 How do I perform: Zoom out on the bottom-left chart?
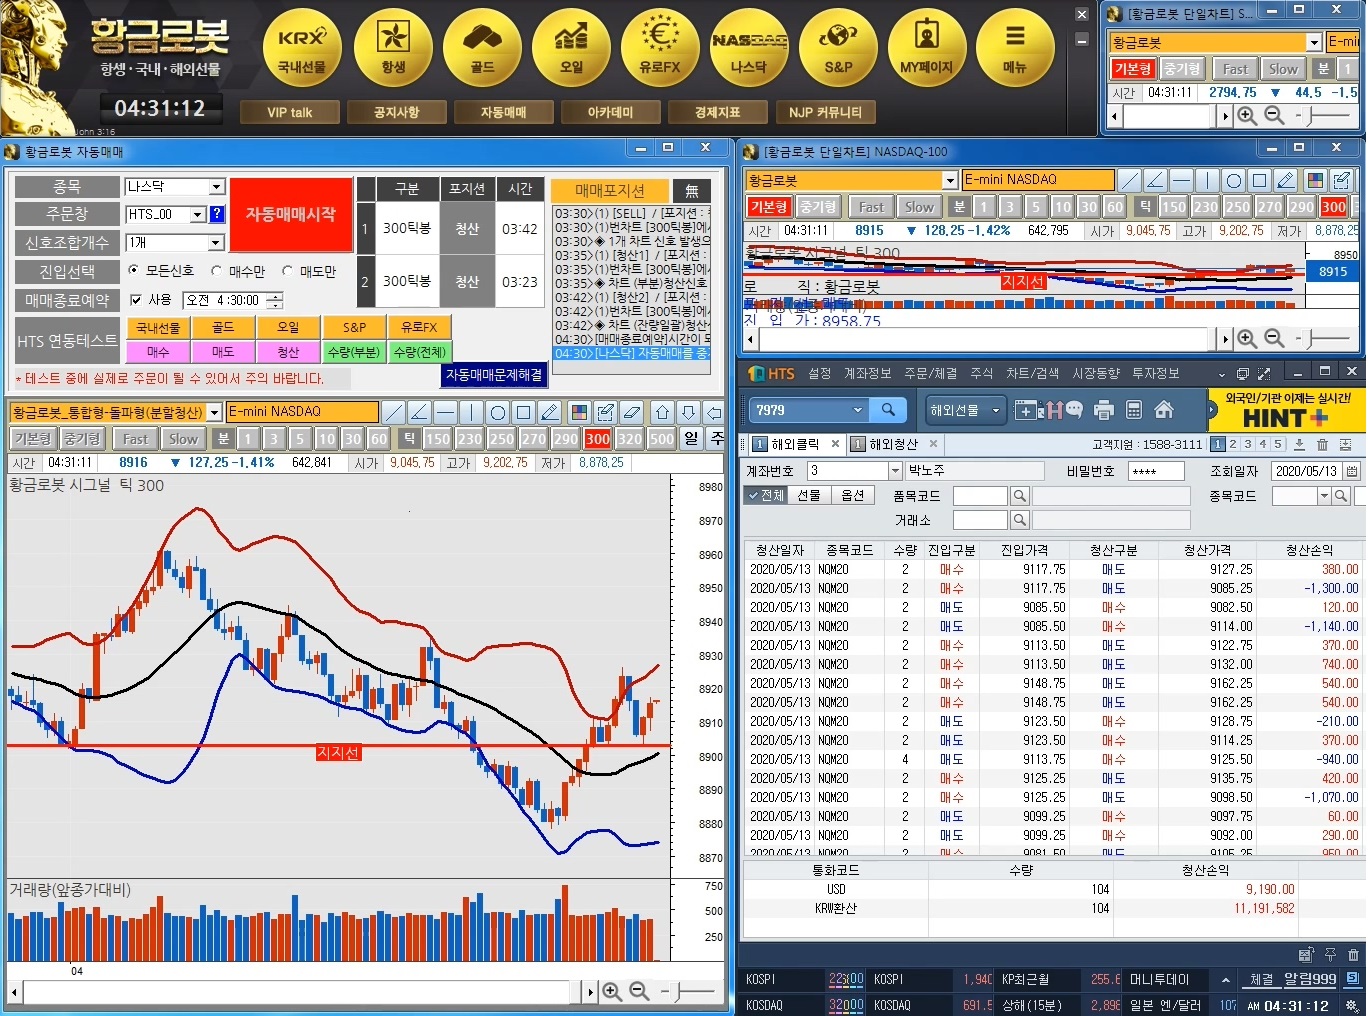[640, 992]
